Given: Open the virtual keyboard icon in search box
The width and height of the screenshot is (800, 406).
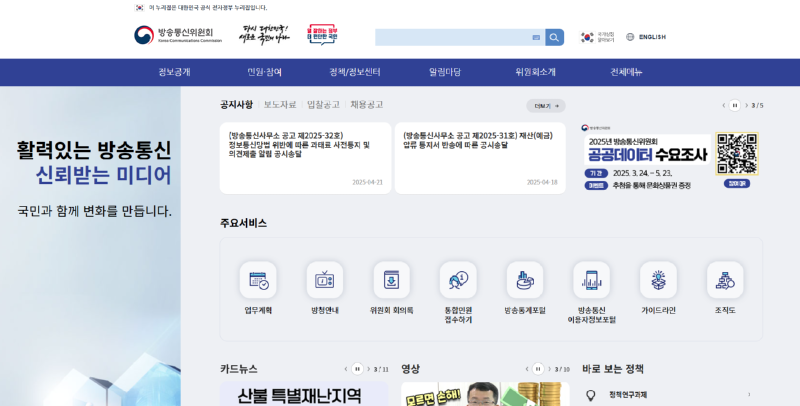Looking at the screenshot, I should [x=536, y=38].
